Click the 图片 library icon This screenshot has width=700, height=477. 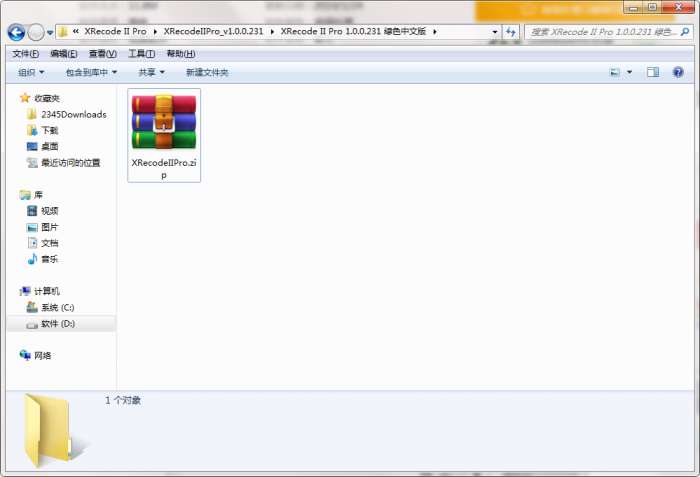(32, 227)
